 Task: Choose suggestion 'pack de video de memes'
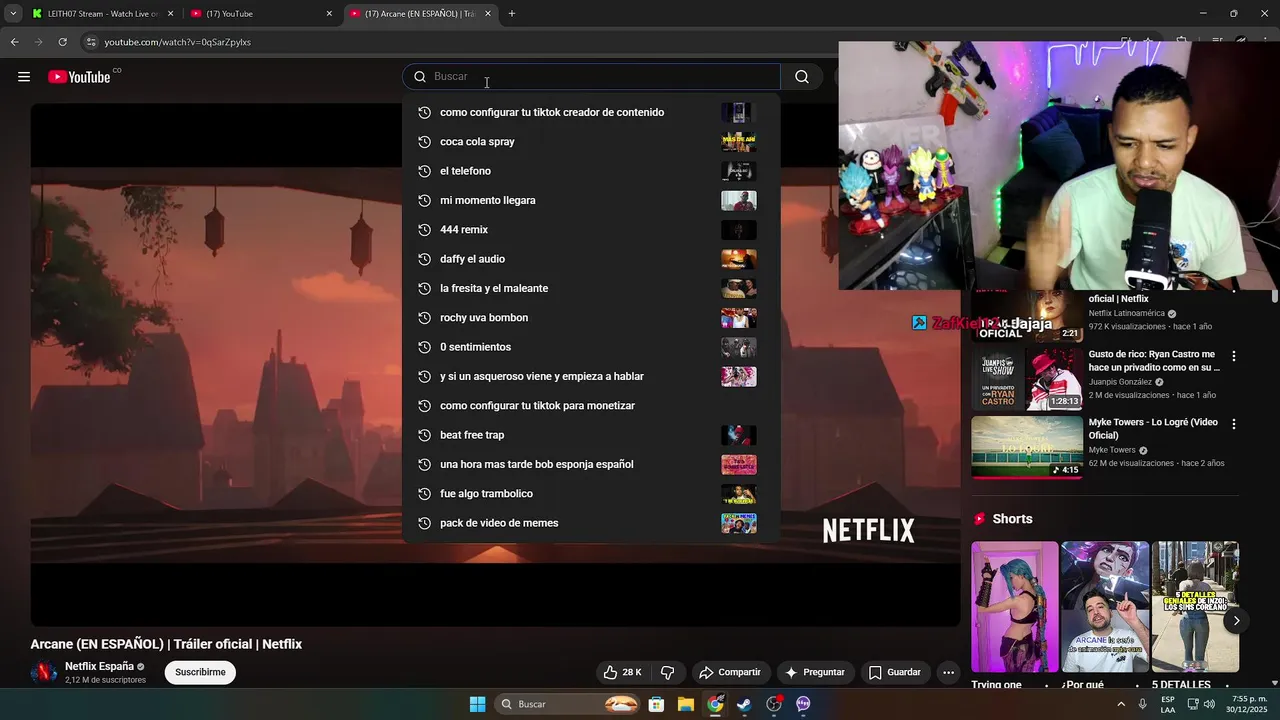591,523
